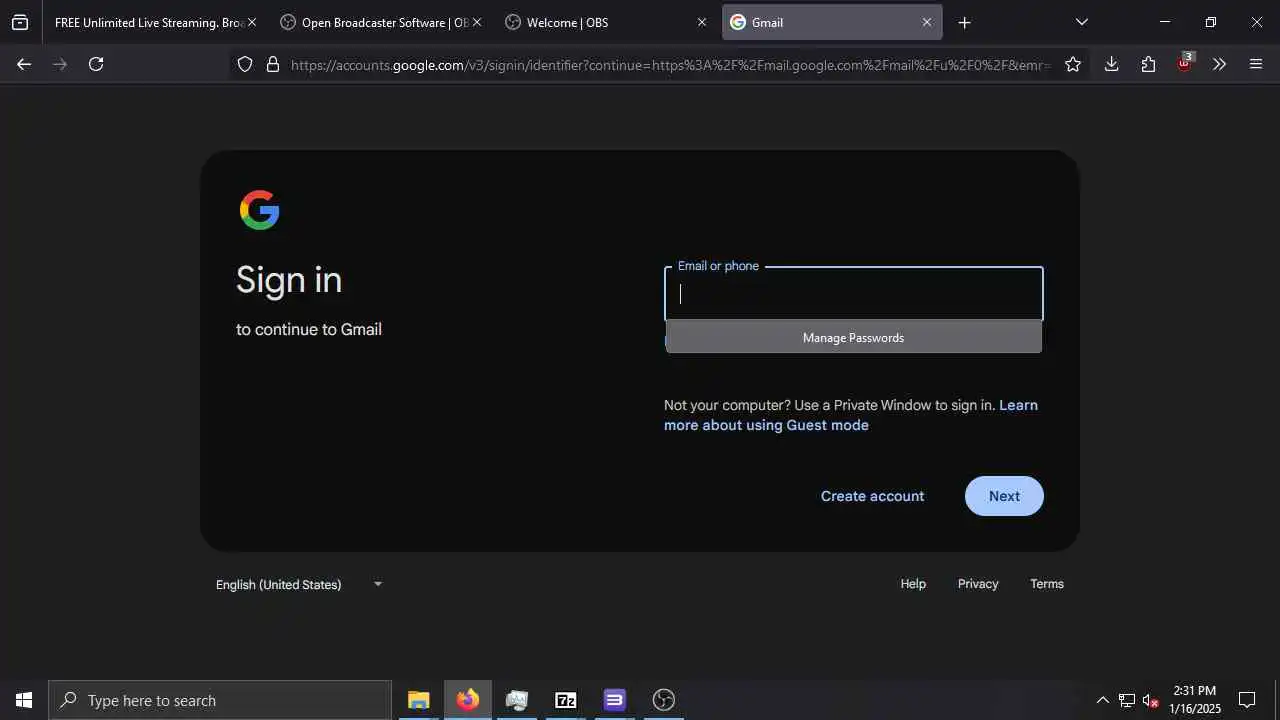Focus the Email or phone field
1280x720 pixels.
[x=854, y=293]
